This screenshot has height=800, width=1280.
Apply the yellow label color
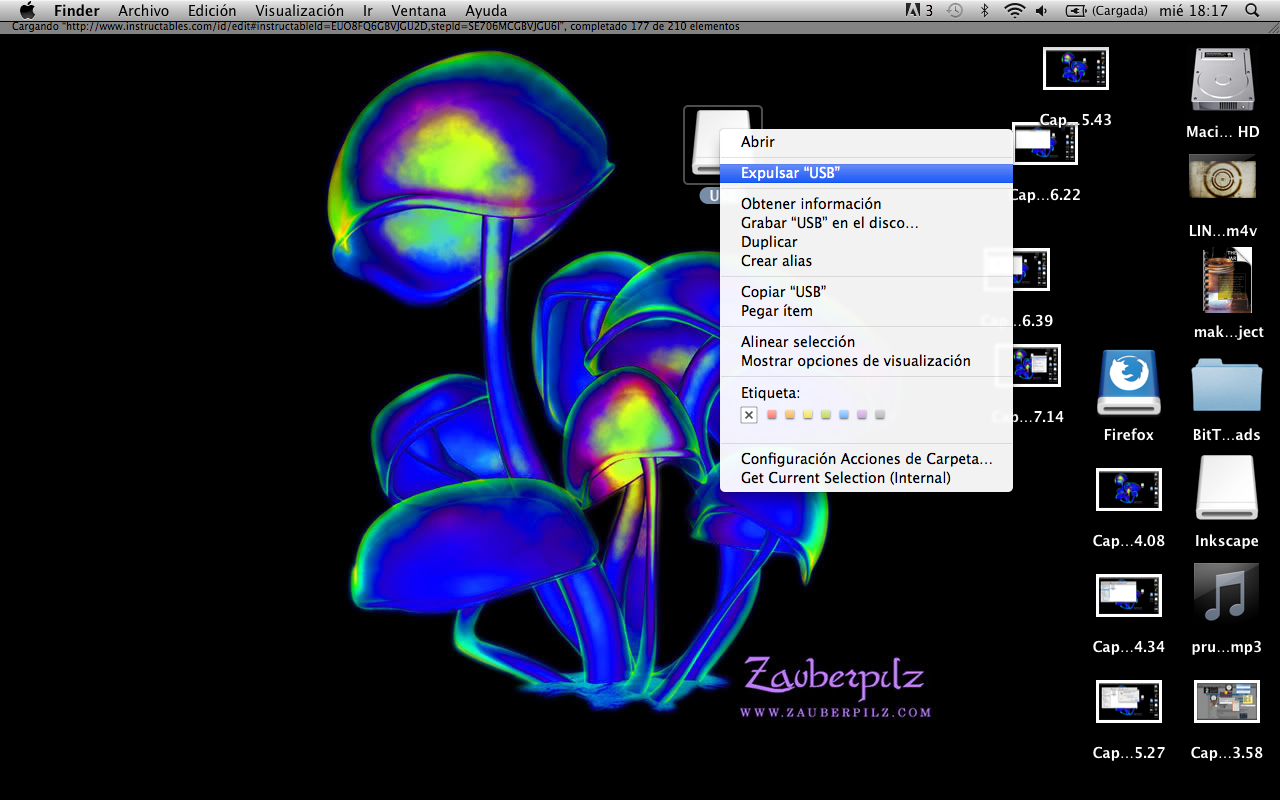coord(808,415)
